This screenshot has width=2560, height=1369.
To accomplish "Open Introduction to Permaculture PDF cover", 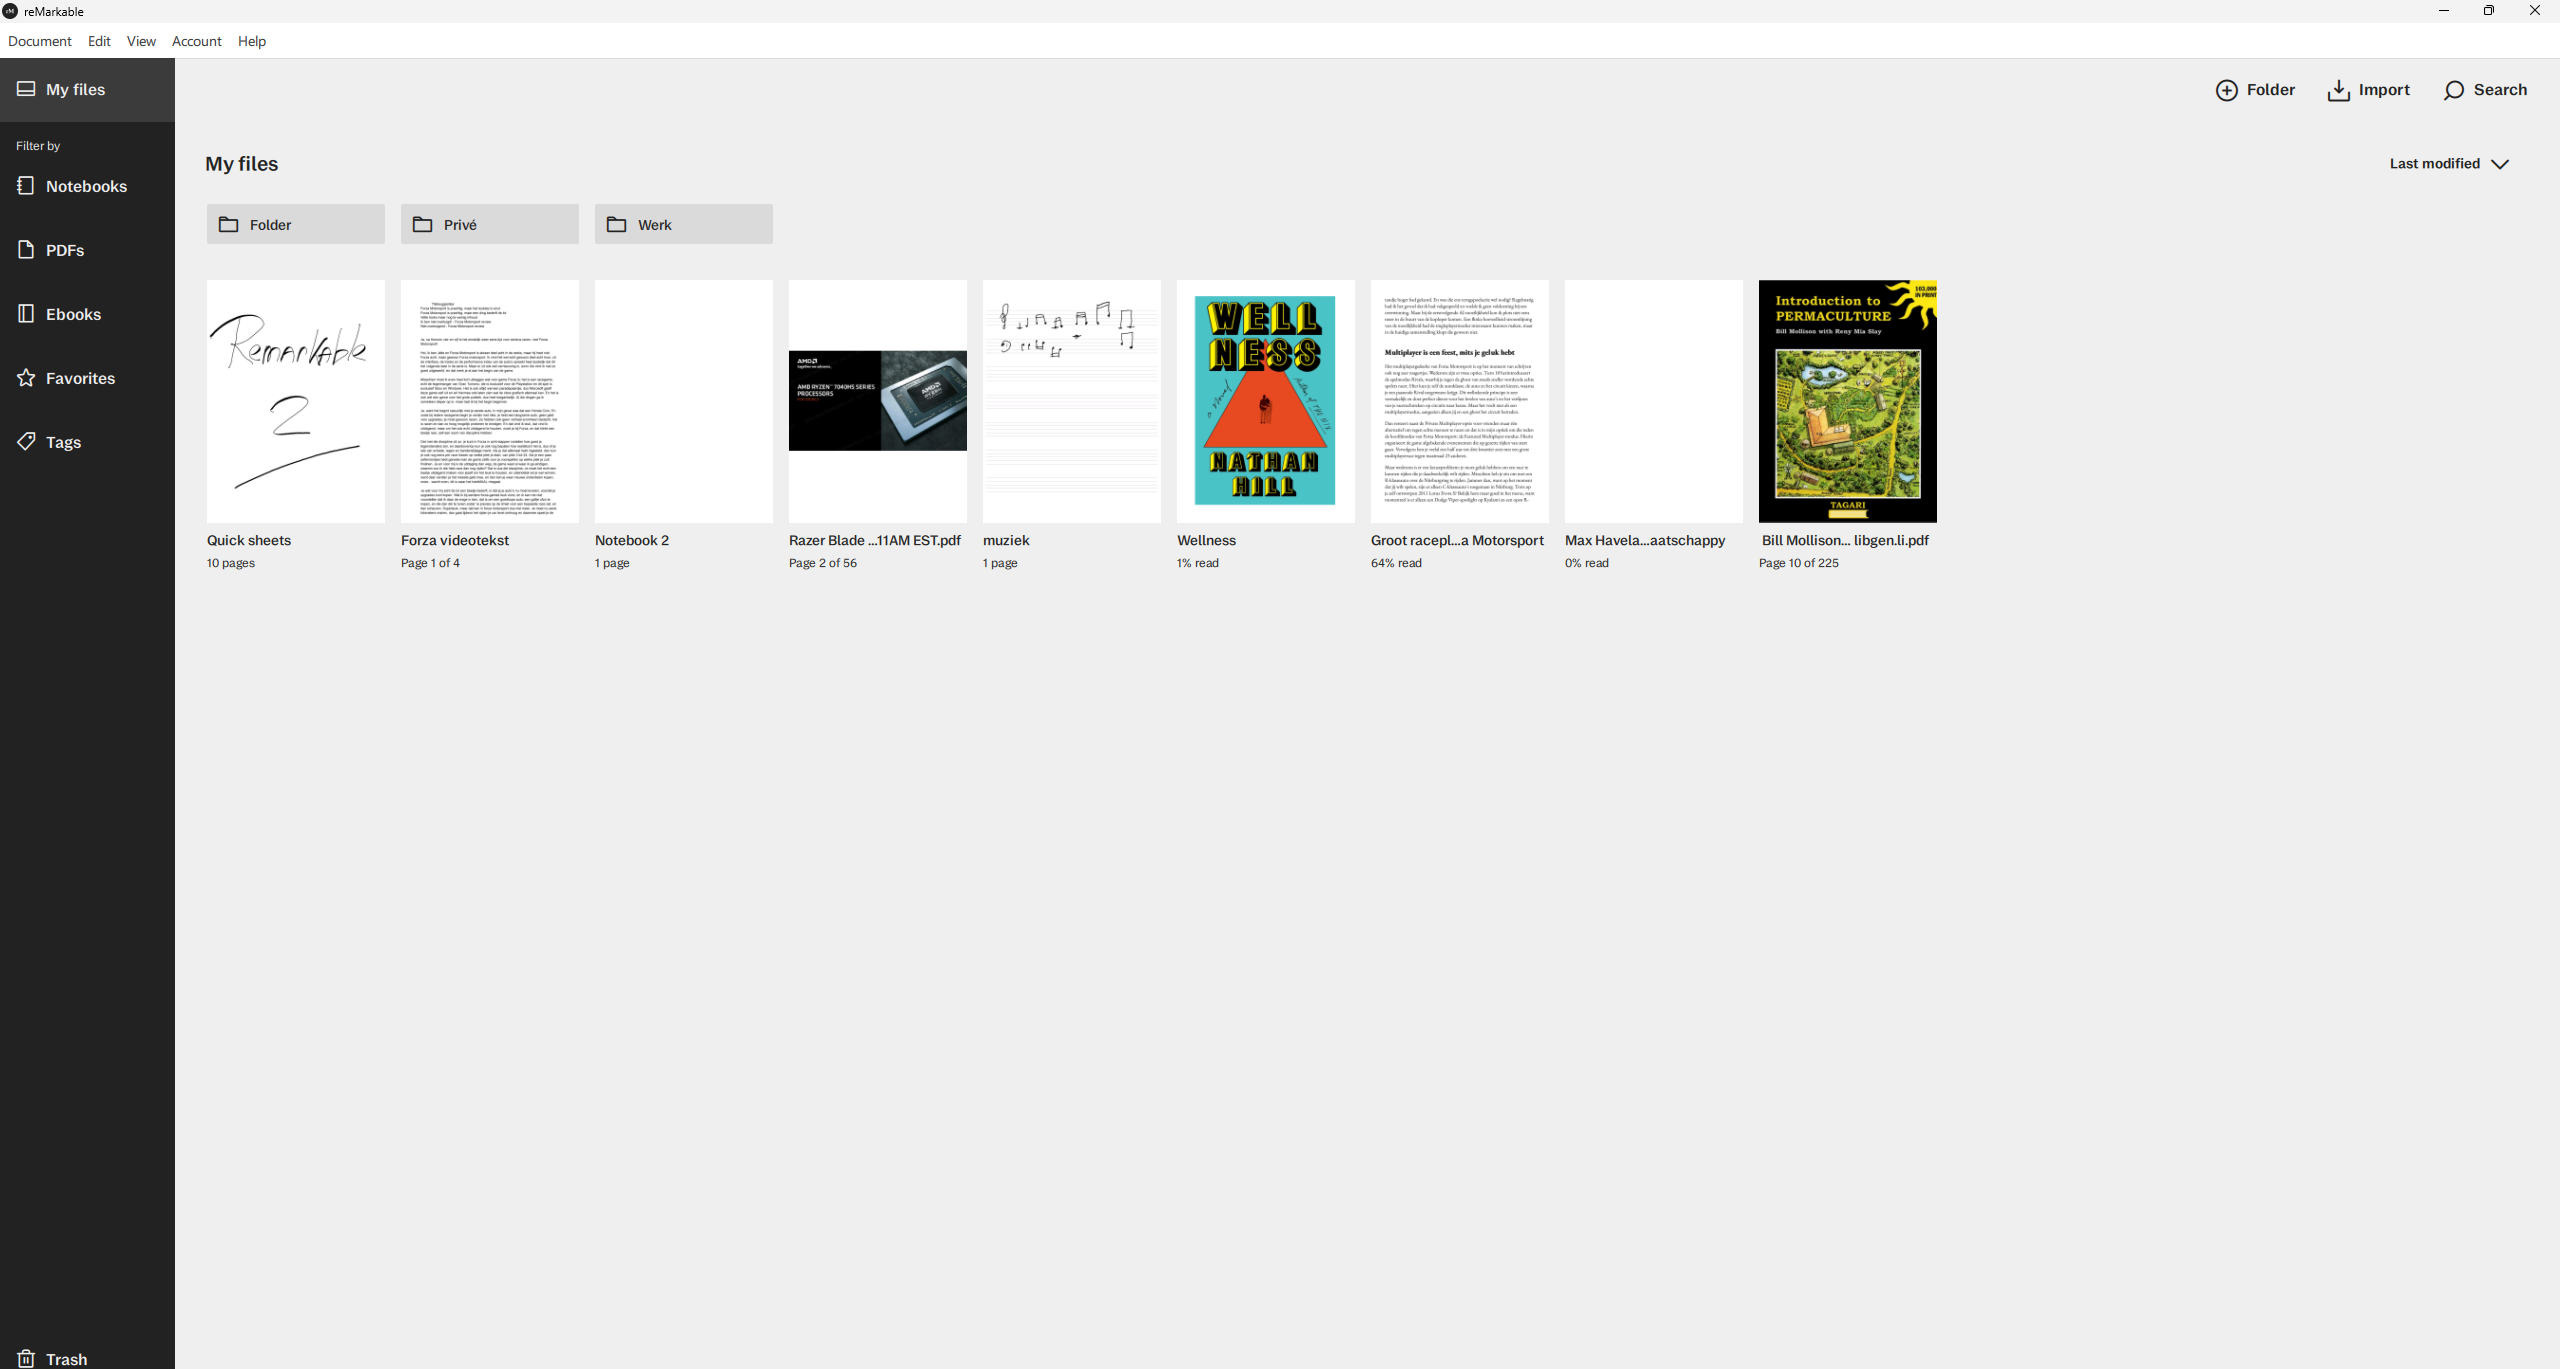I will coord(1848,401).
